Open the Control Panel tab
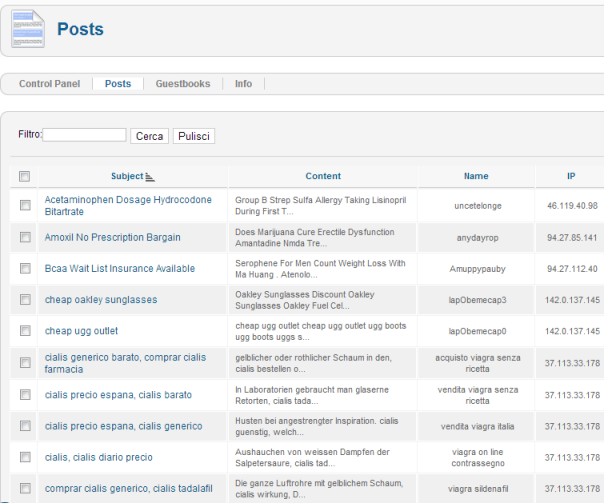Screen dimensions: 604x503 click(x=50, y=84)
